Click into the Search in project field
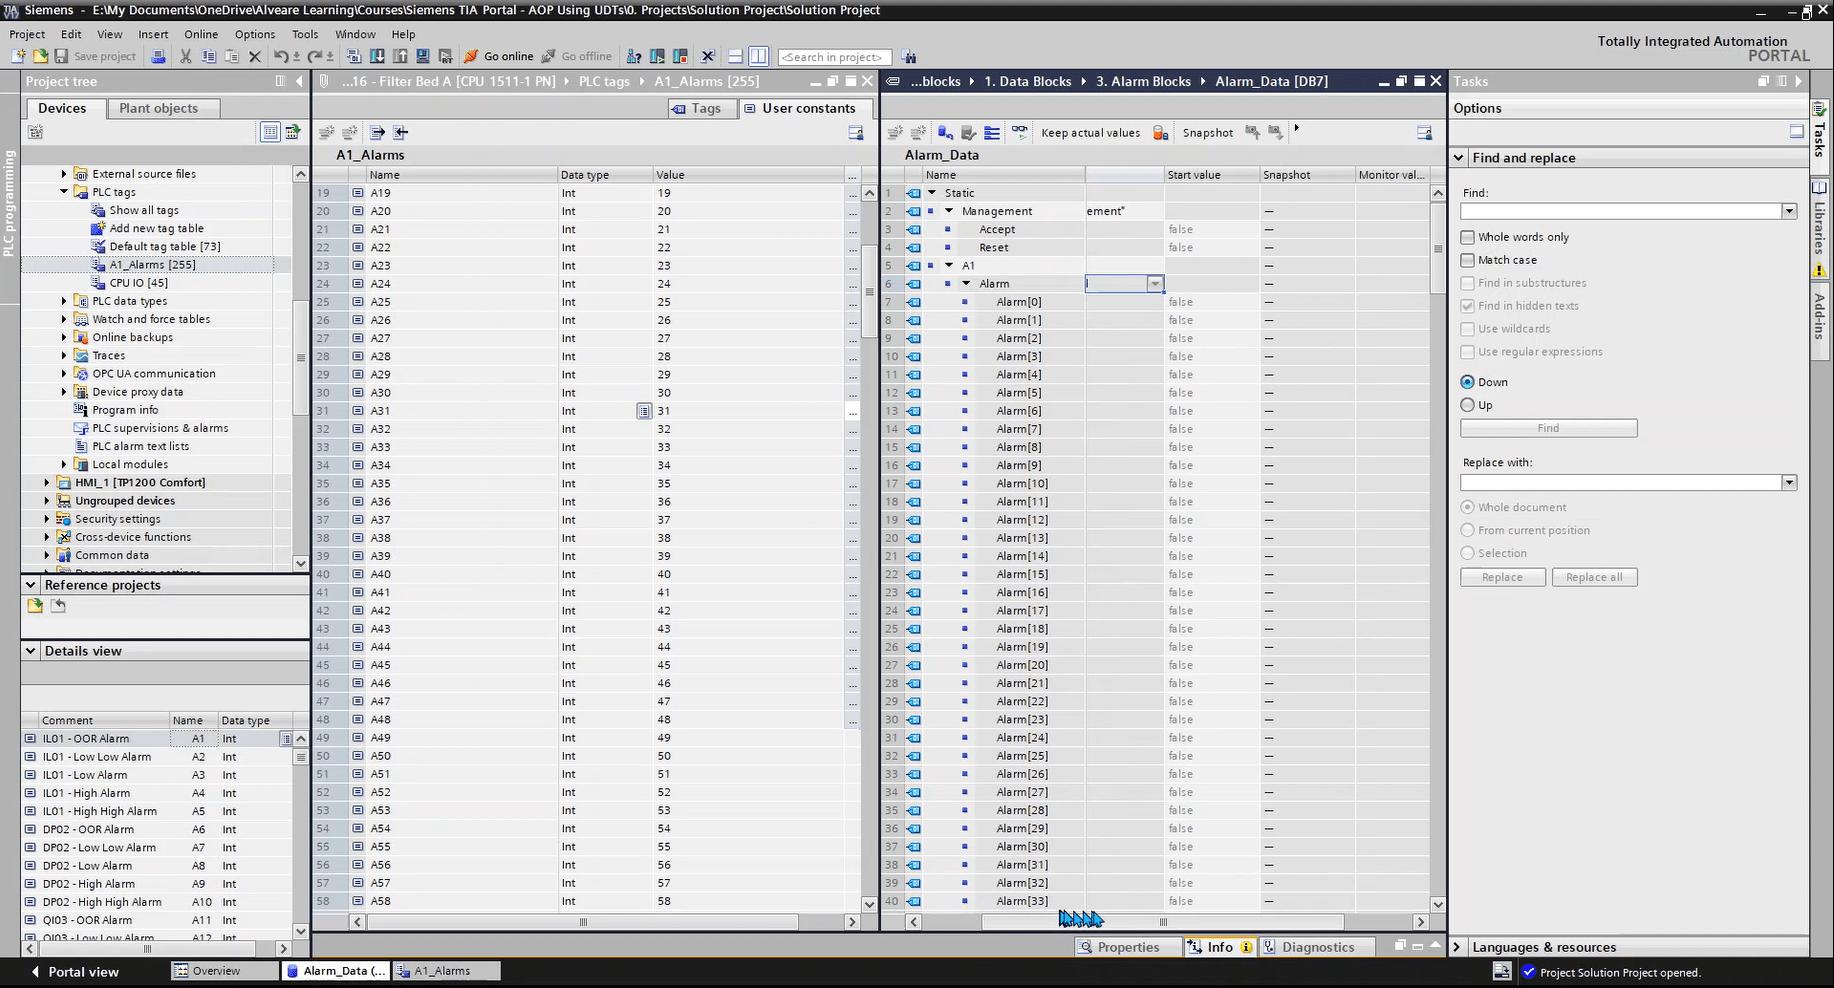Screen dimensions: 1834x988 click(833, 57)
